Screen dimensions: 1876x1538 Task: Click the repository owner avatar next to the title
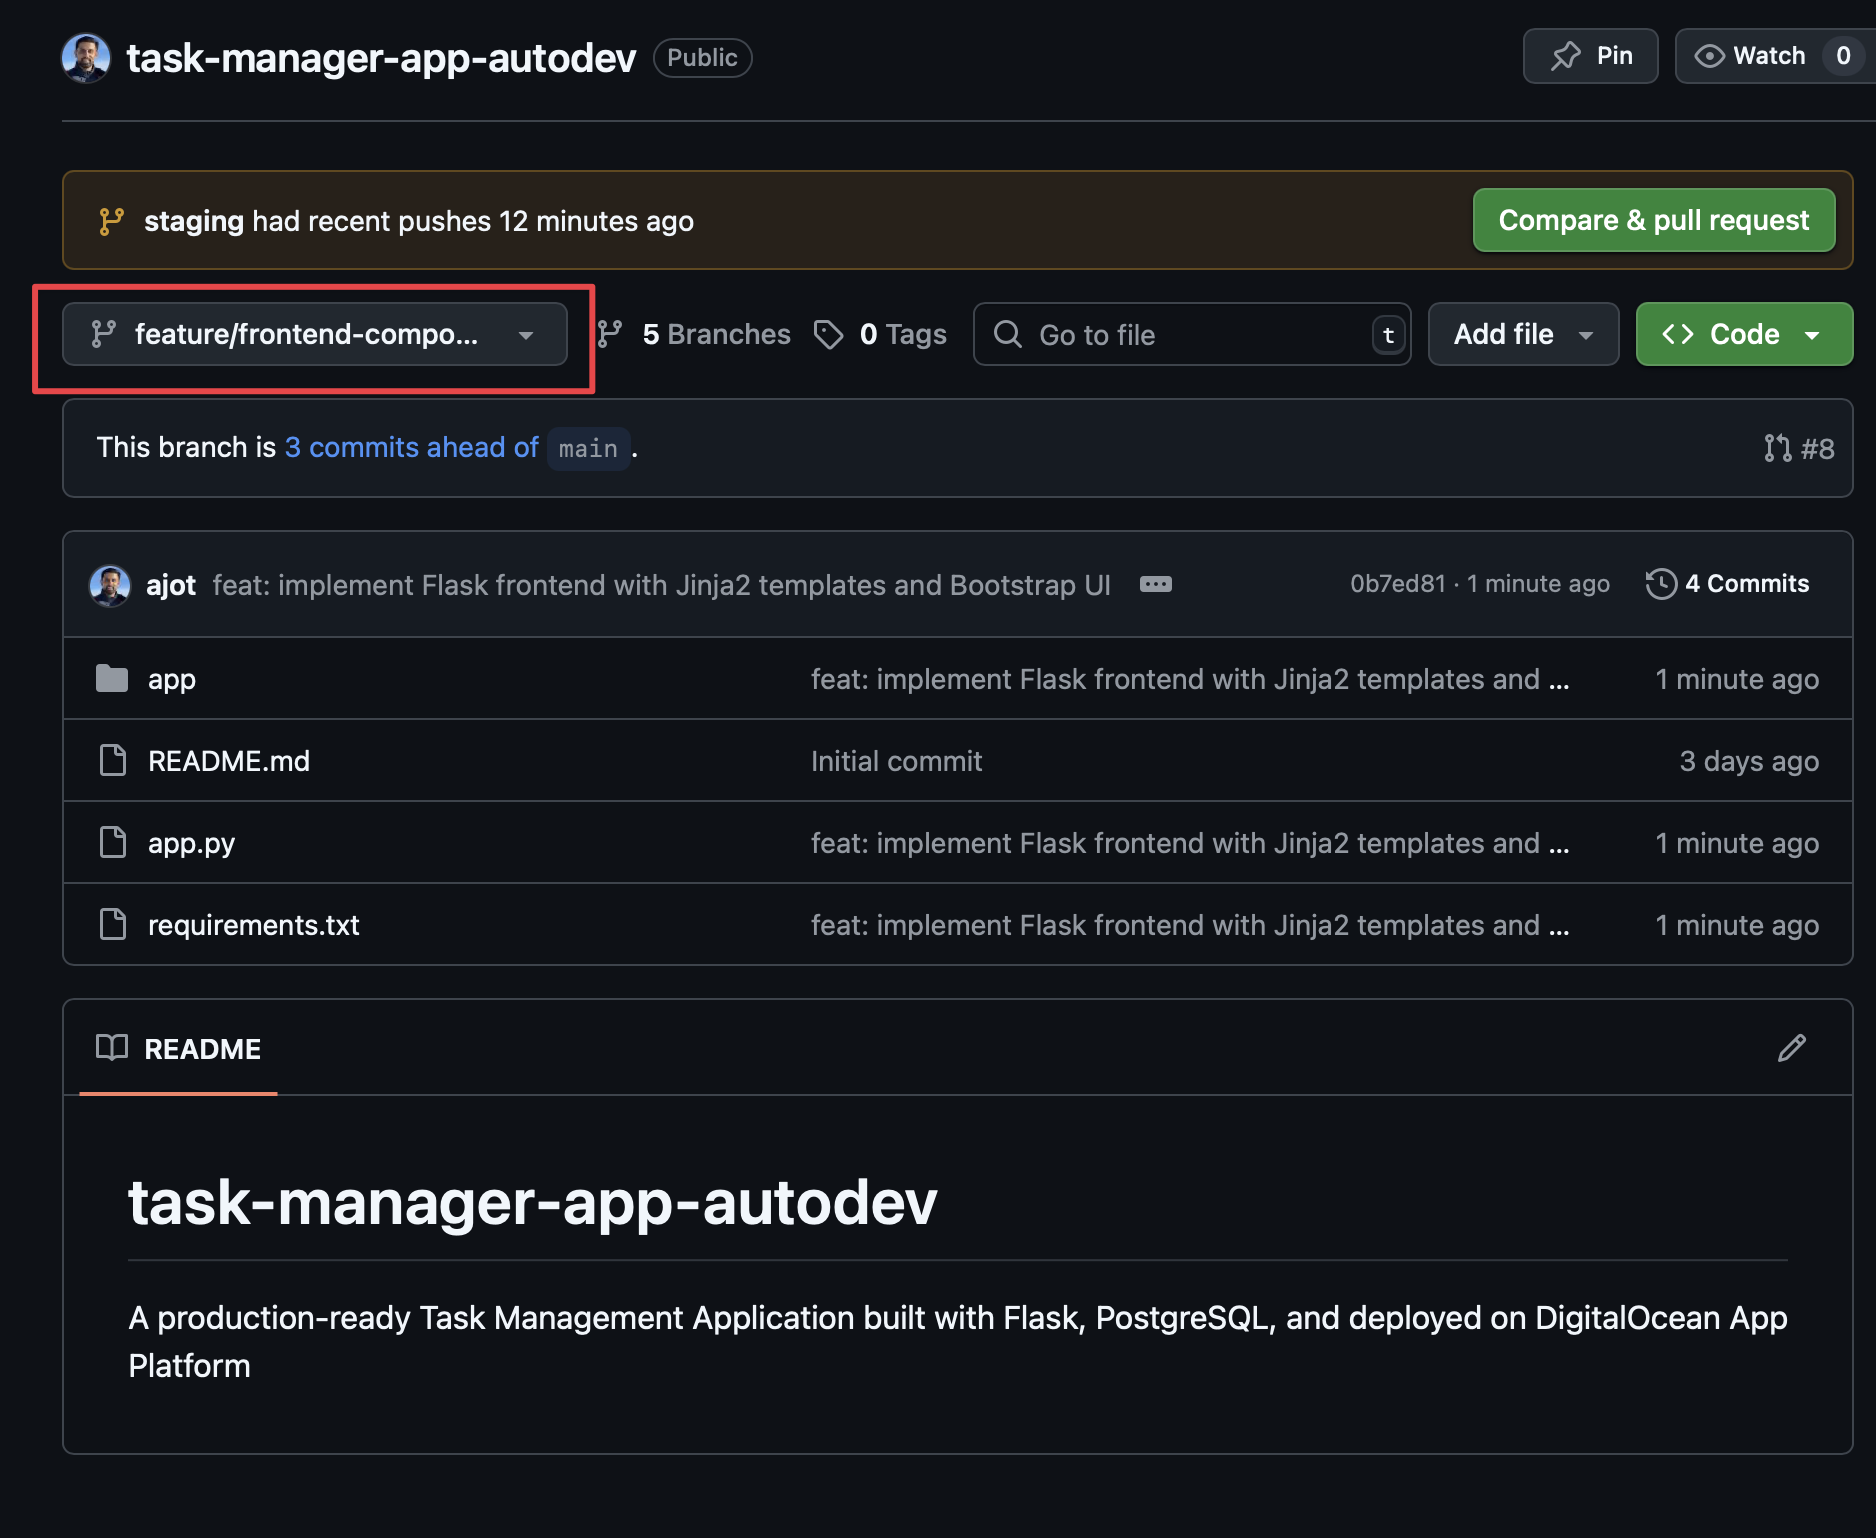[x=86, y=58]
